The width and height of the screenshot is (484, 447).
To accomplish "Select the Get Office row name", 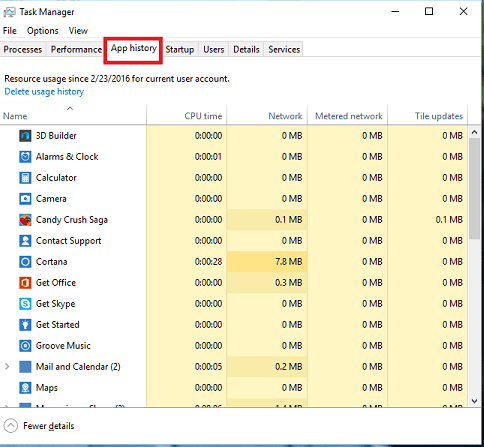I will pos(56,283).
